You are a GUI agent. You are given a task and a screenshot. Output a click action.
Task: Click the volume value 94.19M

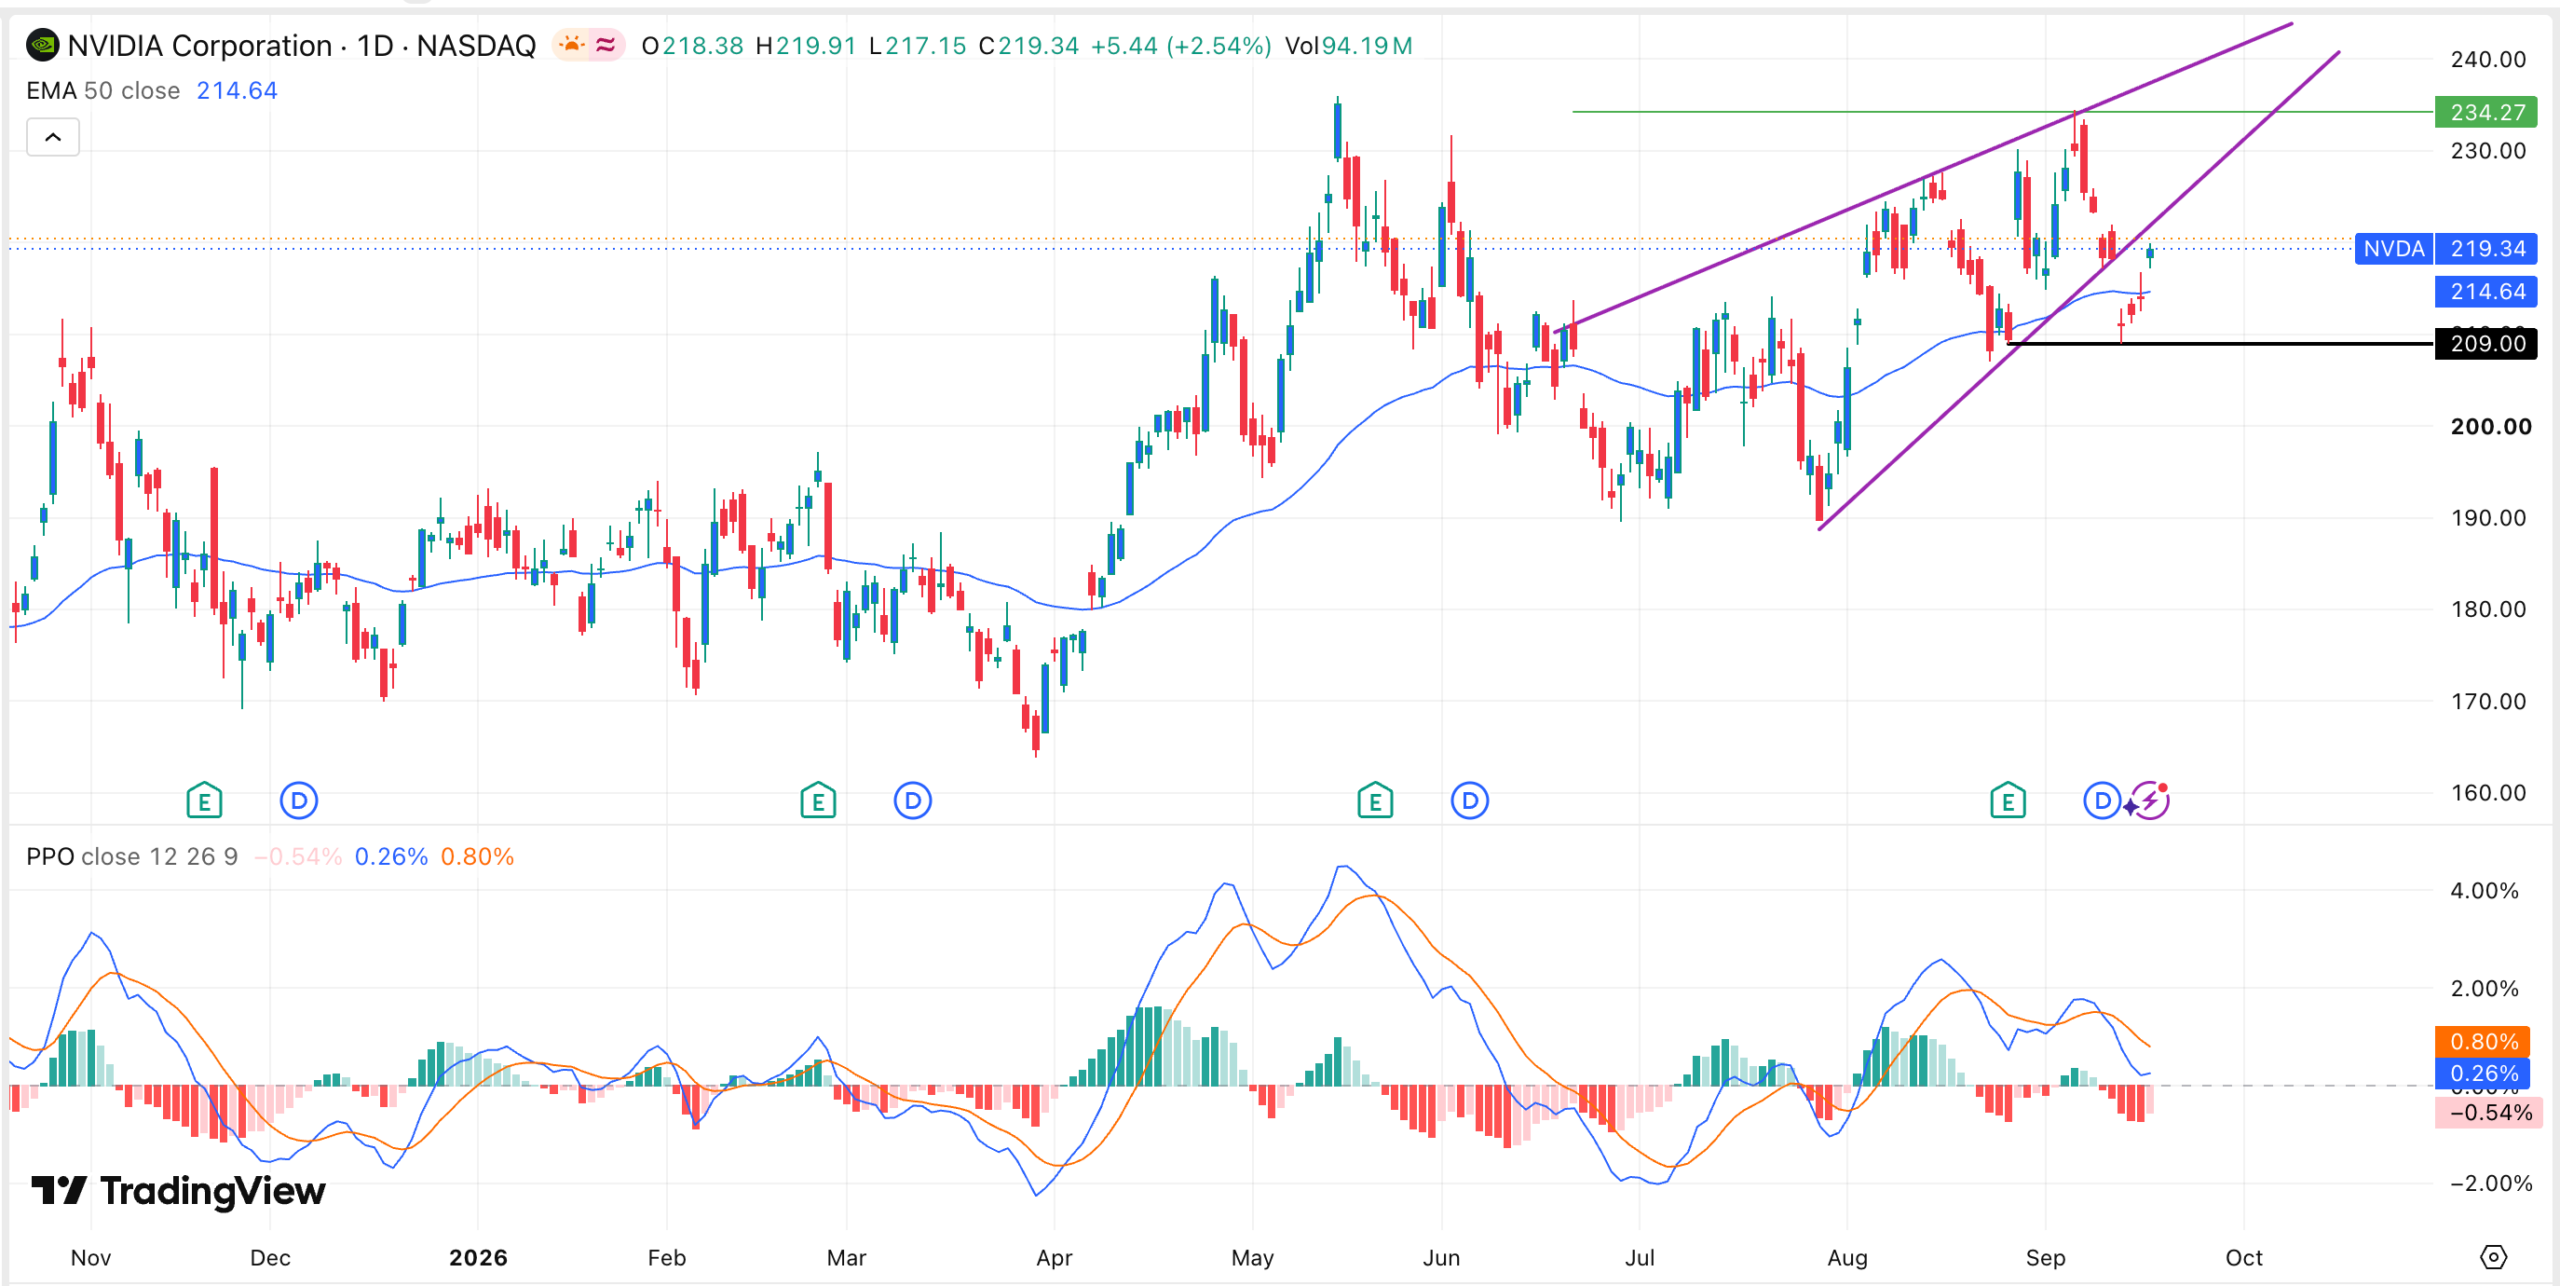pyautogui.click(x=1367, y=46)
